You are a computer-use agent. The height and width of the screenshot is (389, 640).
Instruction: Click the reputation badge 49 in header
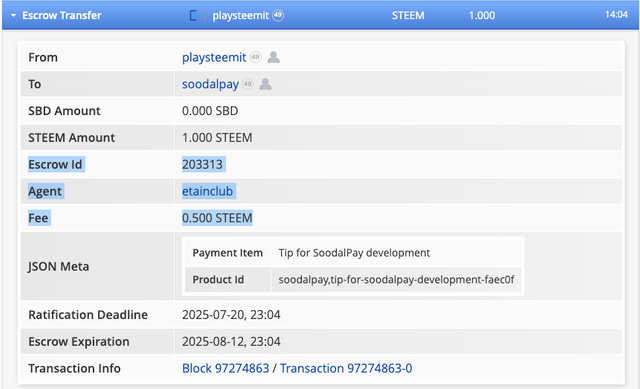coord(278,15)
